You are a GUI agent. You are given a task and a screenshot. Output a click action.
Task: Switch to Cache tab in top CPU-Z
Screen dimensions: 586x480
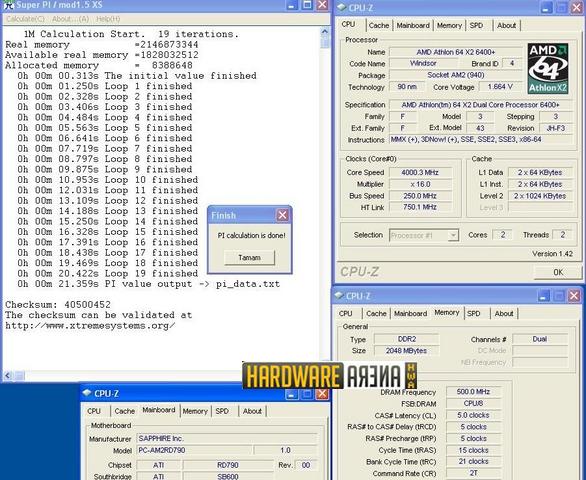[x=379, y=25]
